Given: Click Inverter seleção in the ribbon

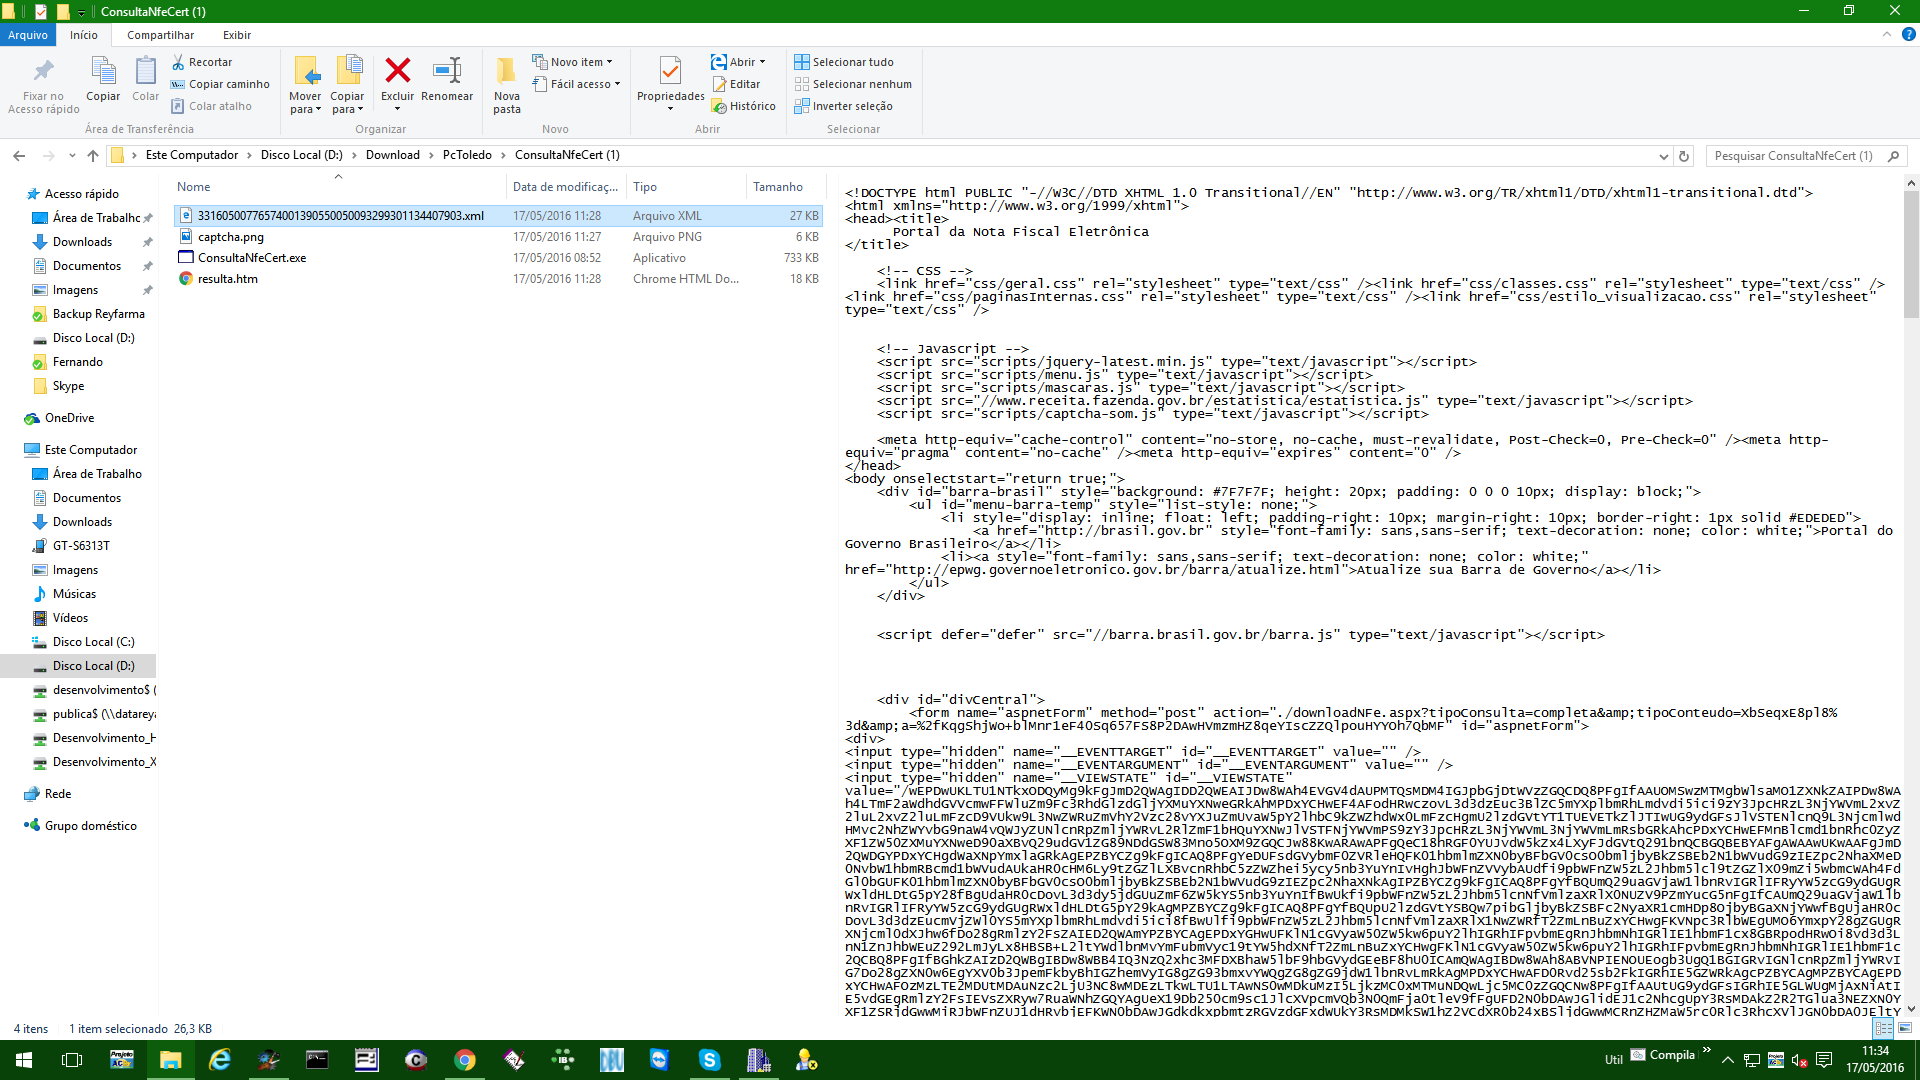Looking at the screenshot, I should [x=852, y=106].
